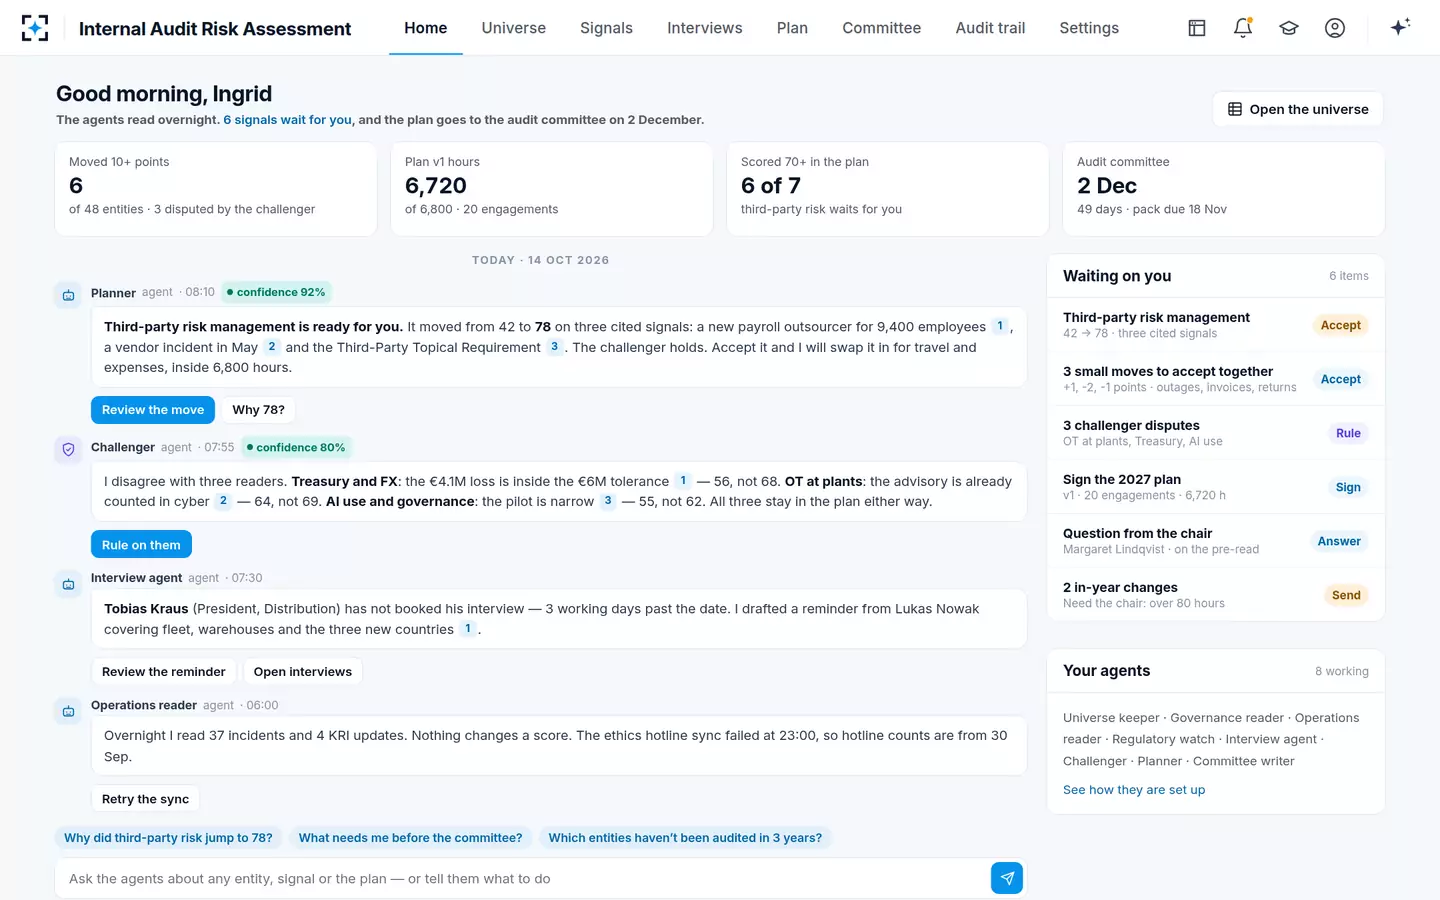Follow the See how they are set up link

(1134, 790)
